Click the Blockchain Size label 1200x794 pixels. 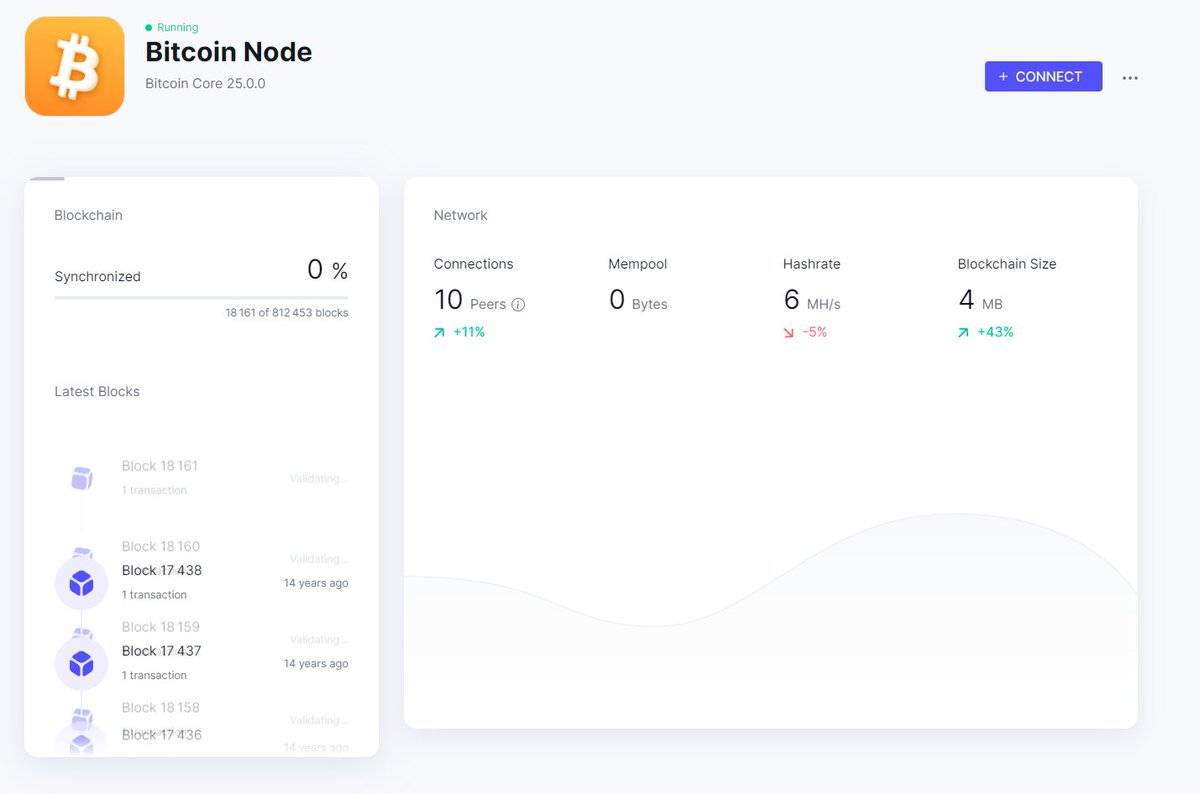(x=1007, y=264)
